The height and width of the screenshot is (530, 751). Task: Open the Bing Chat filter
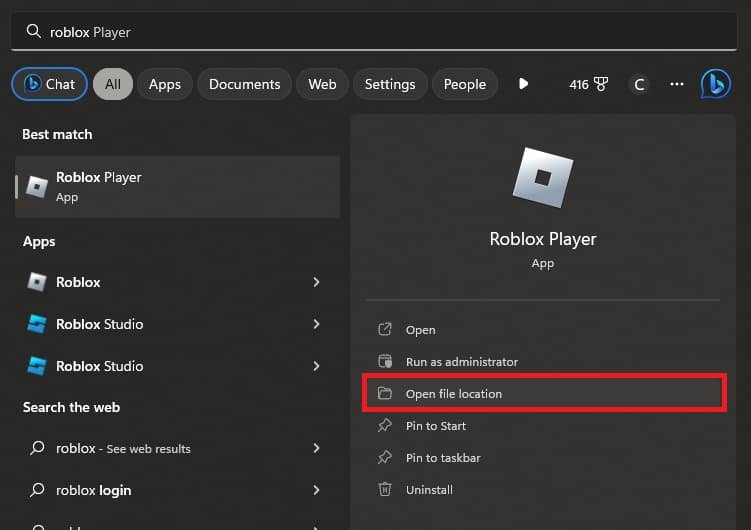49,84
